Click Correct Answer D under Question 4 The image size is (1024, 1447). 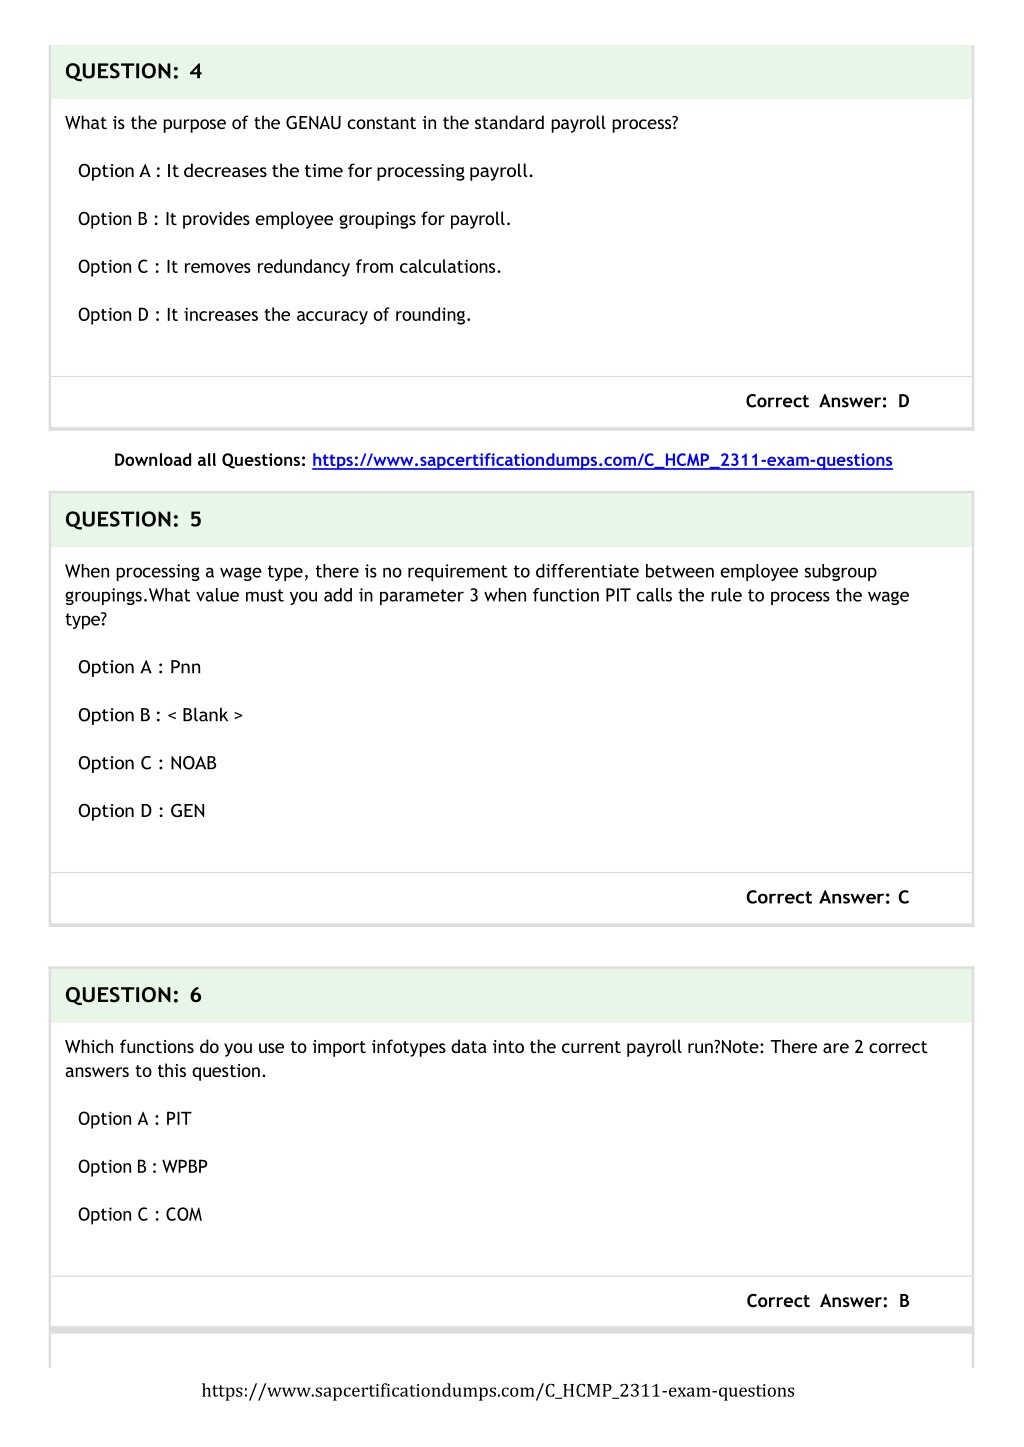point(827,401)
